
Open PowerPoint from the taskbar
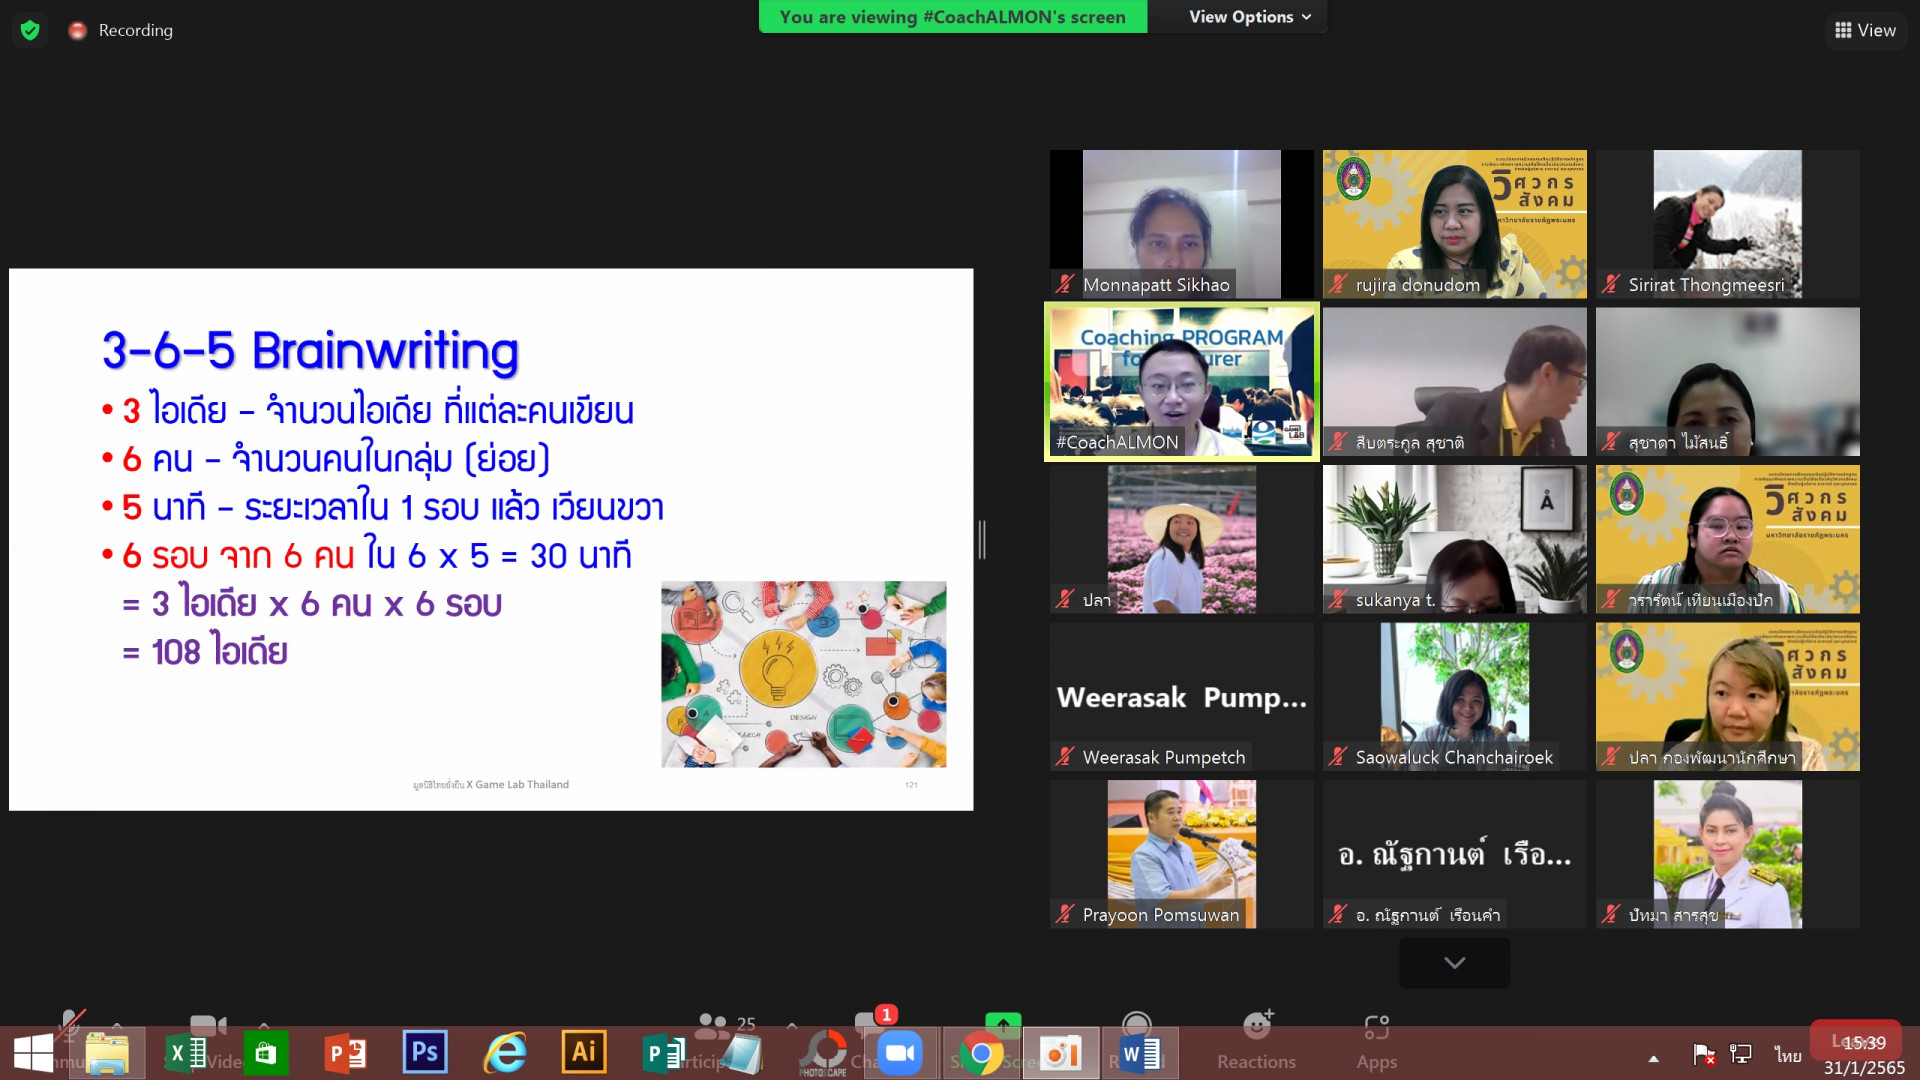click(345, 1053)
